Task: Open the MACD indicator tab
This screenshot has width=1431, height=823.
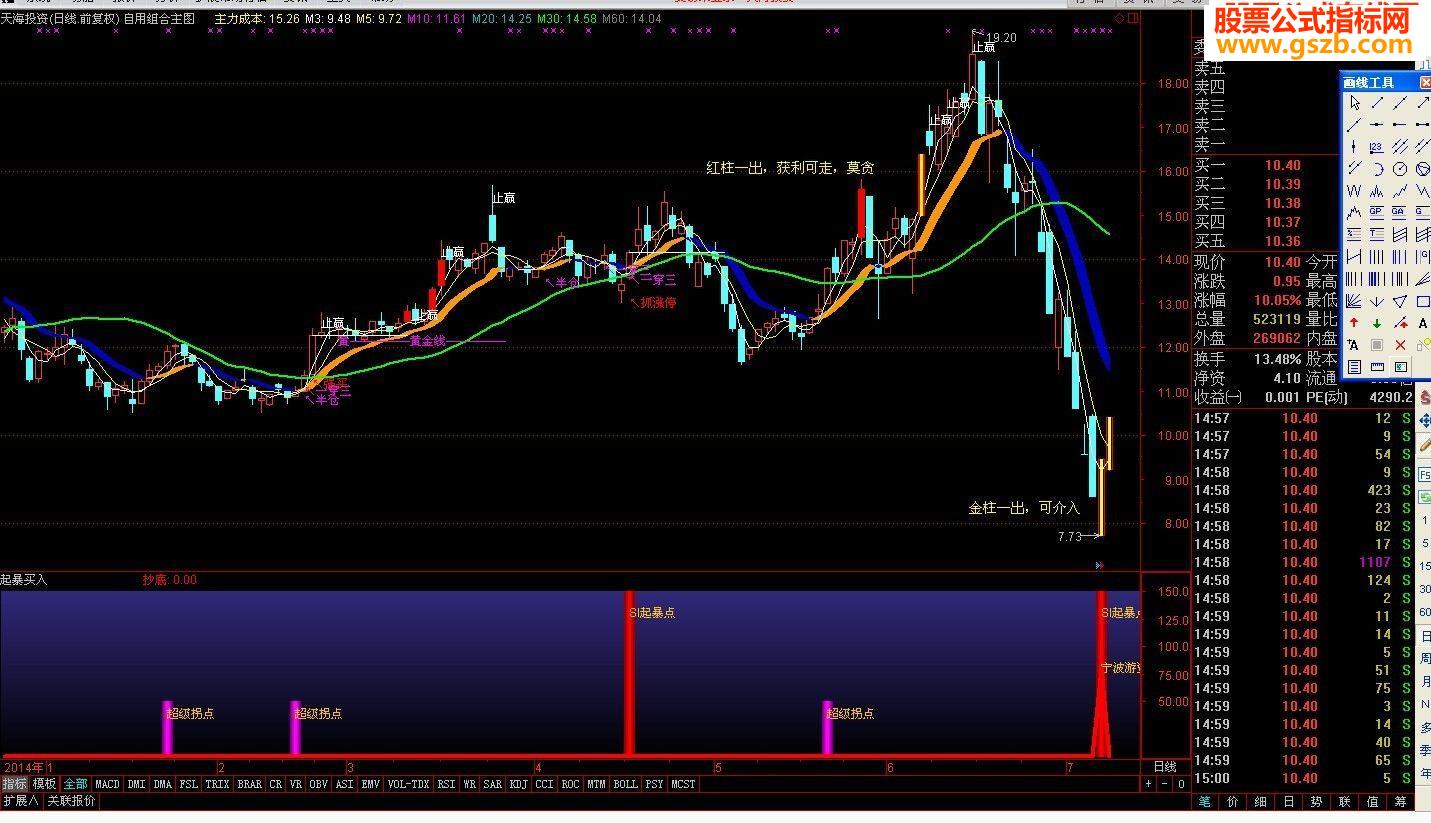Action: 107,784
